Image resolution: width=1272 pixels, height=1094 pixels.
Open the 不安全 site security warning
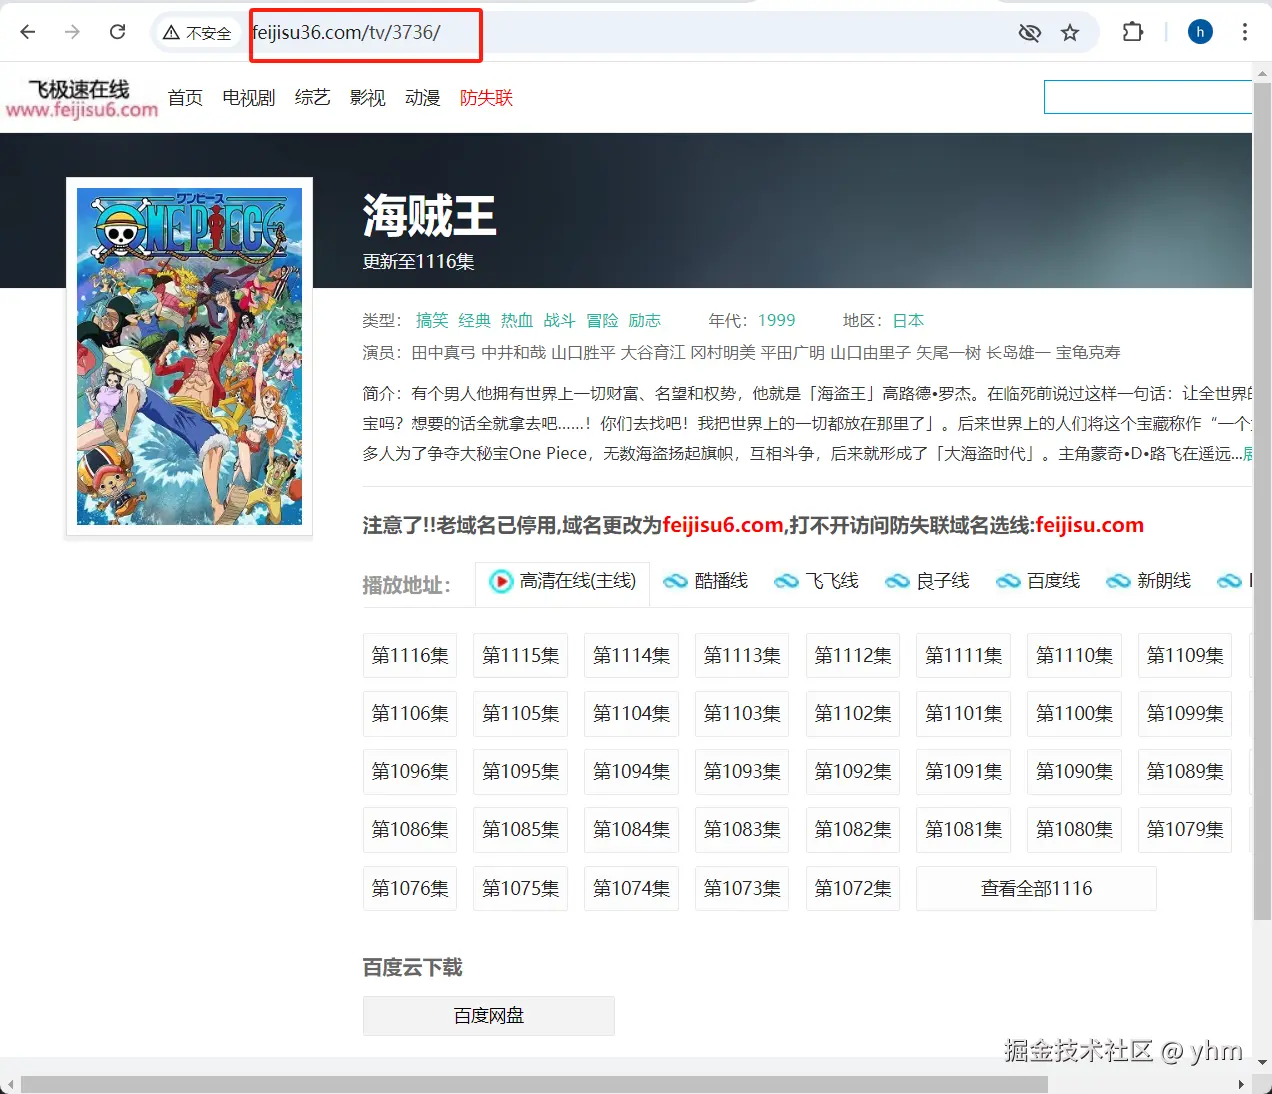[197, 33]
